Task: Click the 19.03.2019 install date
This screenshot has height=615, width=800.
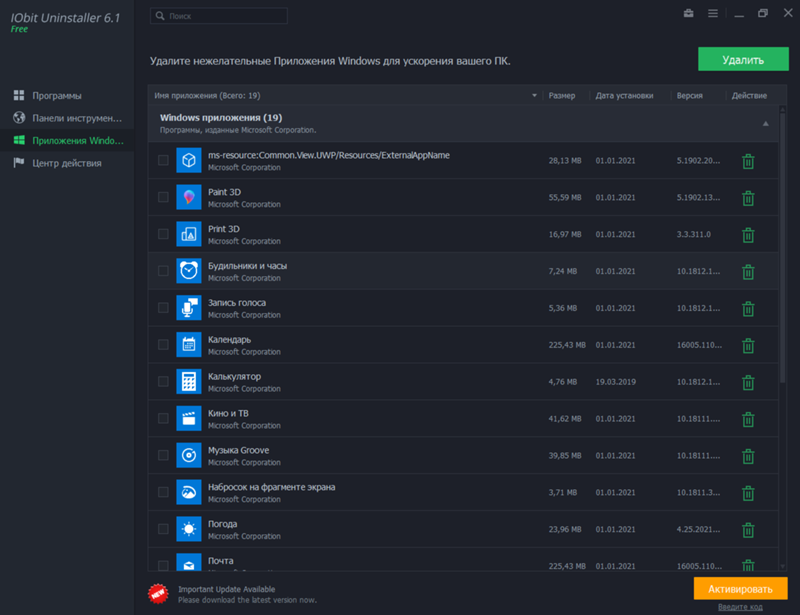Action: 615,382
